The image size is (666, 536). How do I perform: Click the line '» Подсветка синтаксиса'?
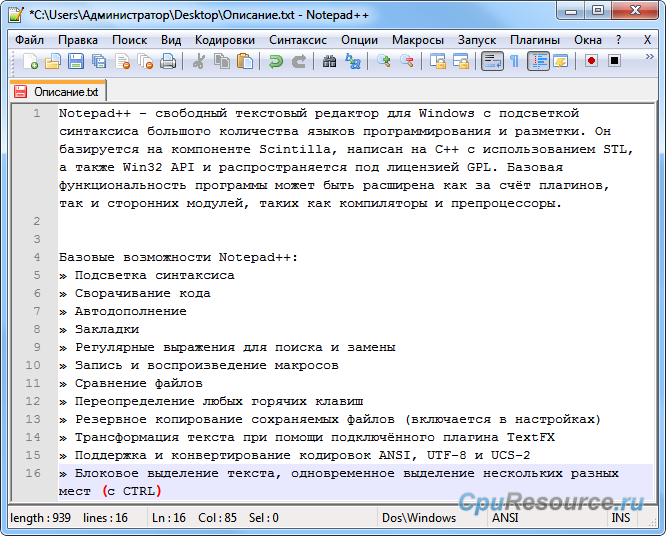point(147,276)
